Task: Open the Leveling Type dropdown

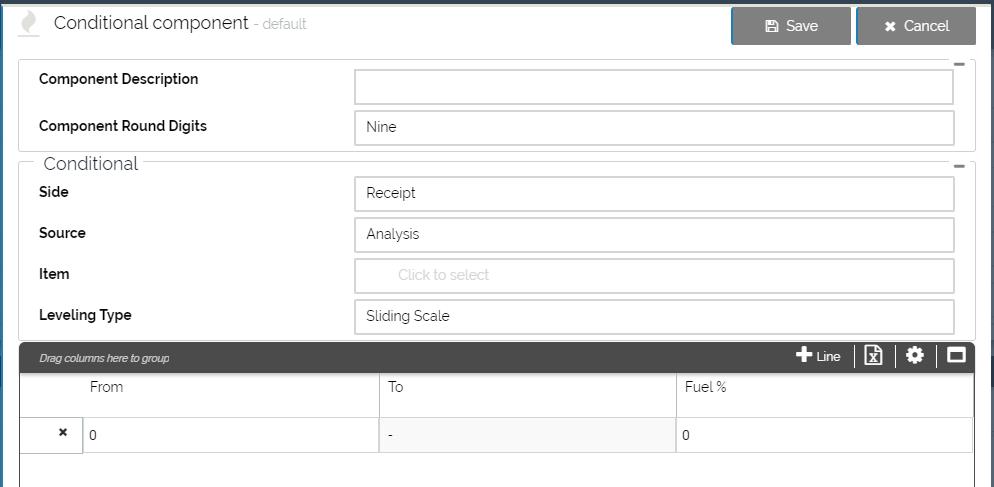Action: coord(654,317)
